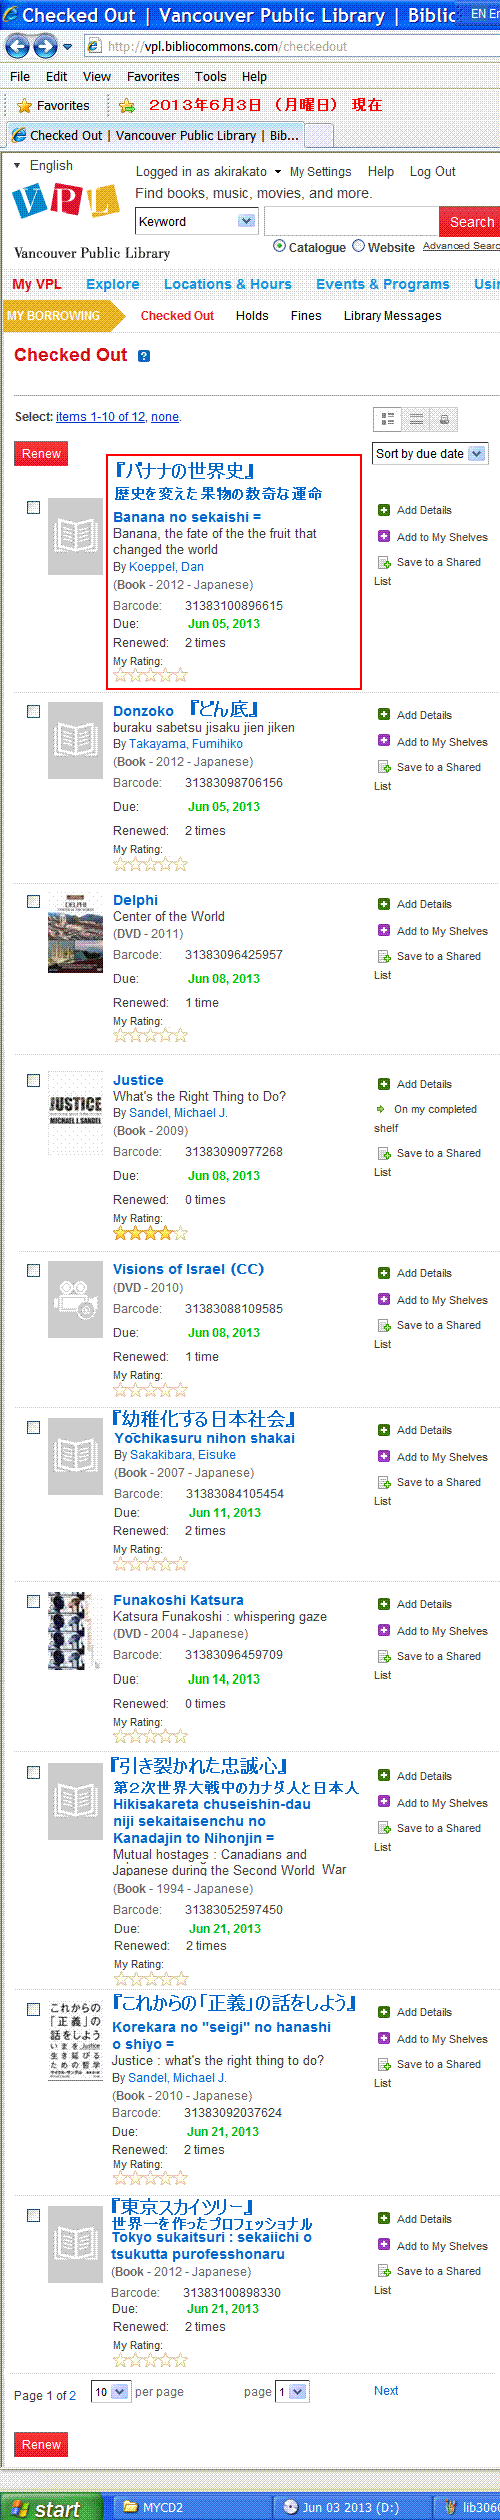Select the Website radio button

click(x=358, y=246)
